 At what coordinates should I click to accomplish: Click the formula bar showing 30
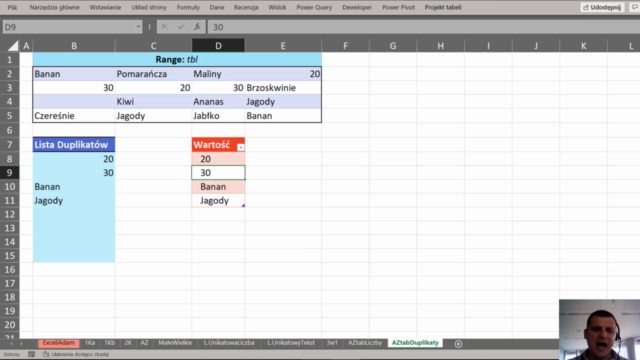pyautogui.click(x=424, y=27)
